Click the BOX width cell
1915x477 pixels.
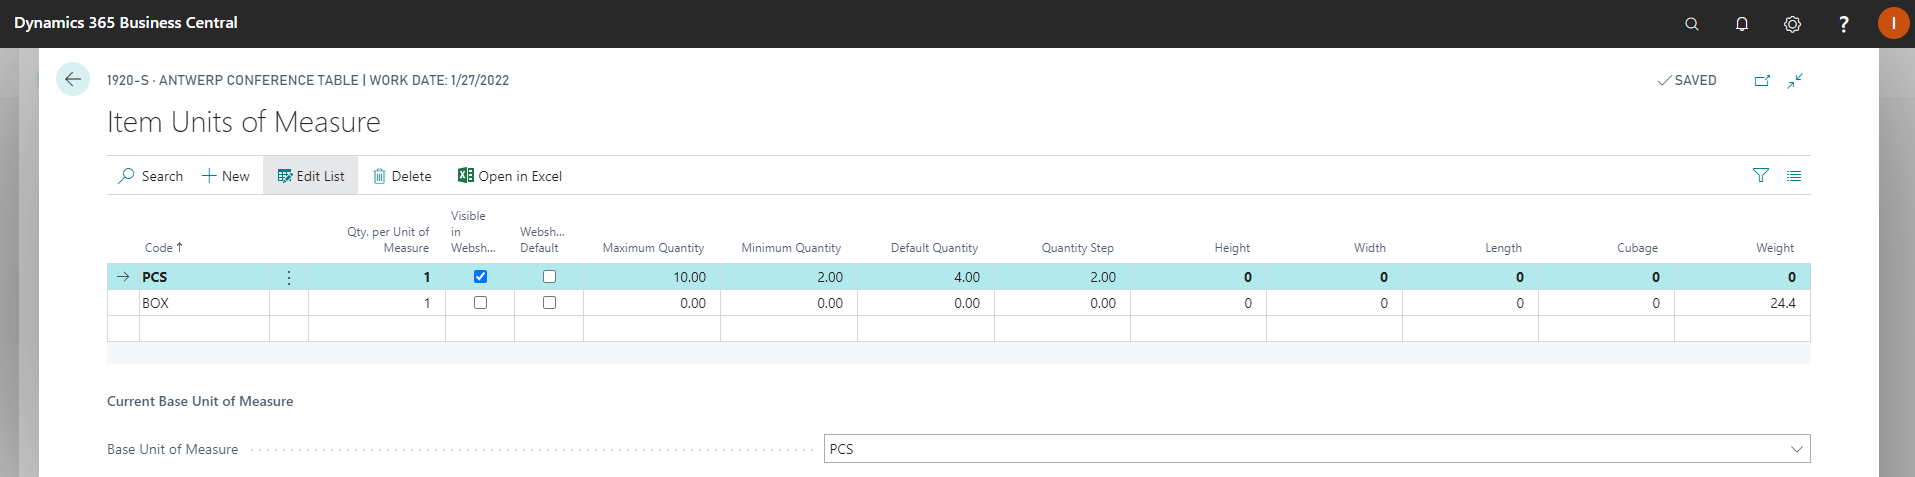1334,303
